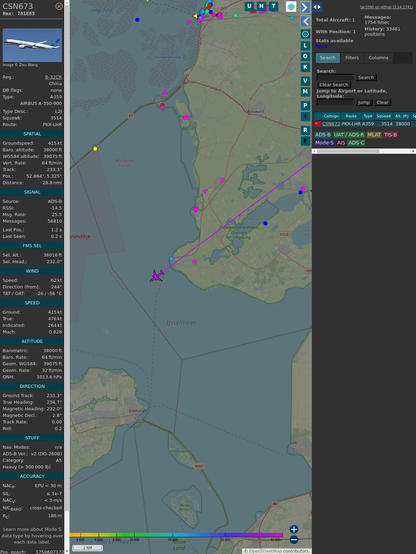This screenshot has height=554, width=416.
Task: Toggle sidebar width with double-arrow icon
Action: coord(317,7)
